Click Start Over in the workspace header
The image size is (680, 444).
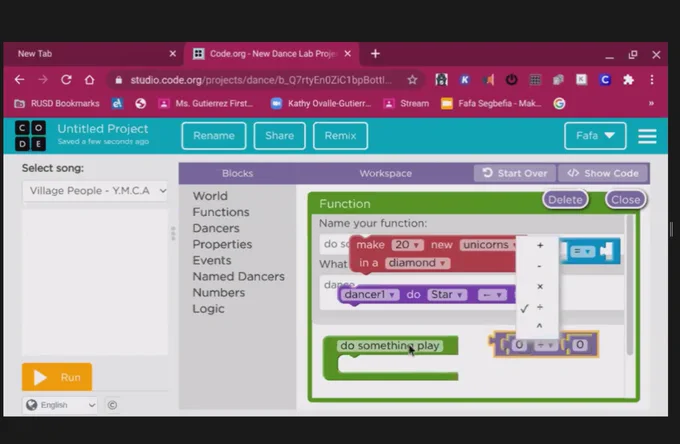[x=515, y=173]
